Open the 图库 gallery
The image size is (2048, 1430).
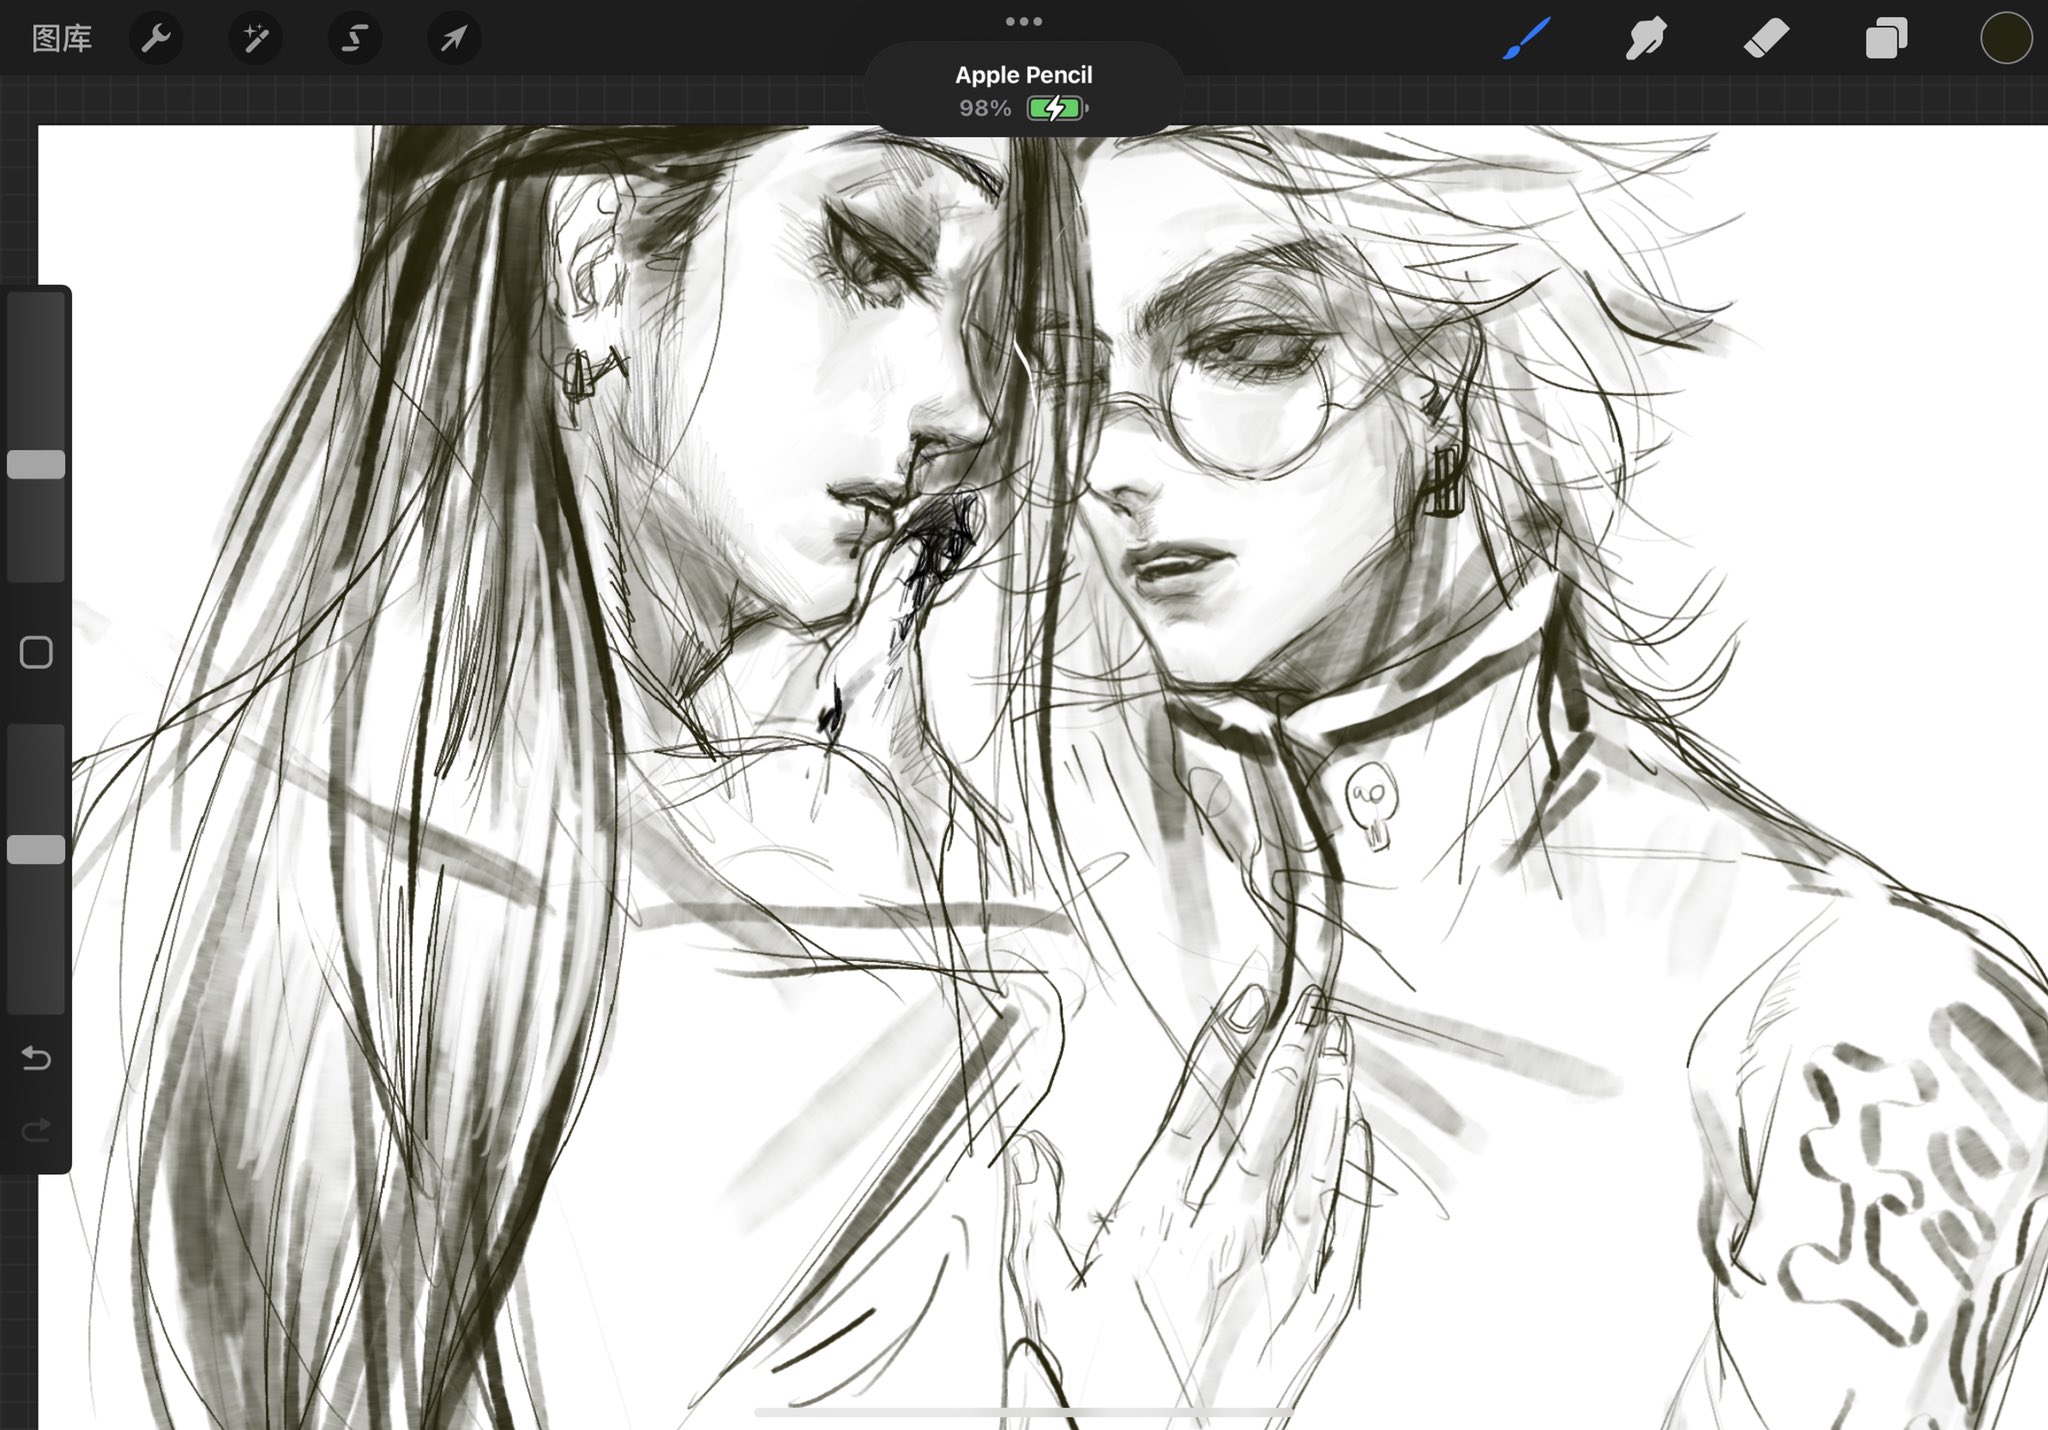pos(62,39)
